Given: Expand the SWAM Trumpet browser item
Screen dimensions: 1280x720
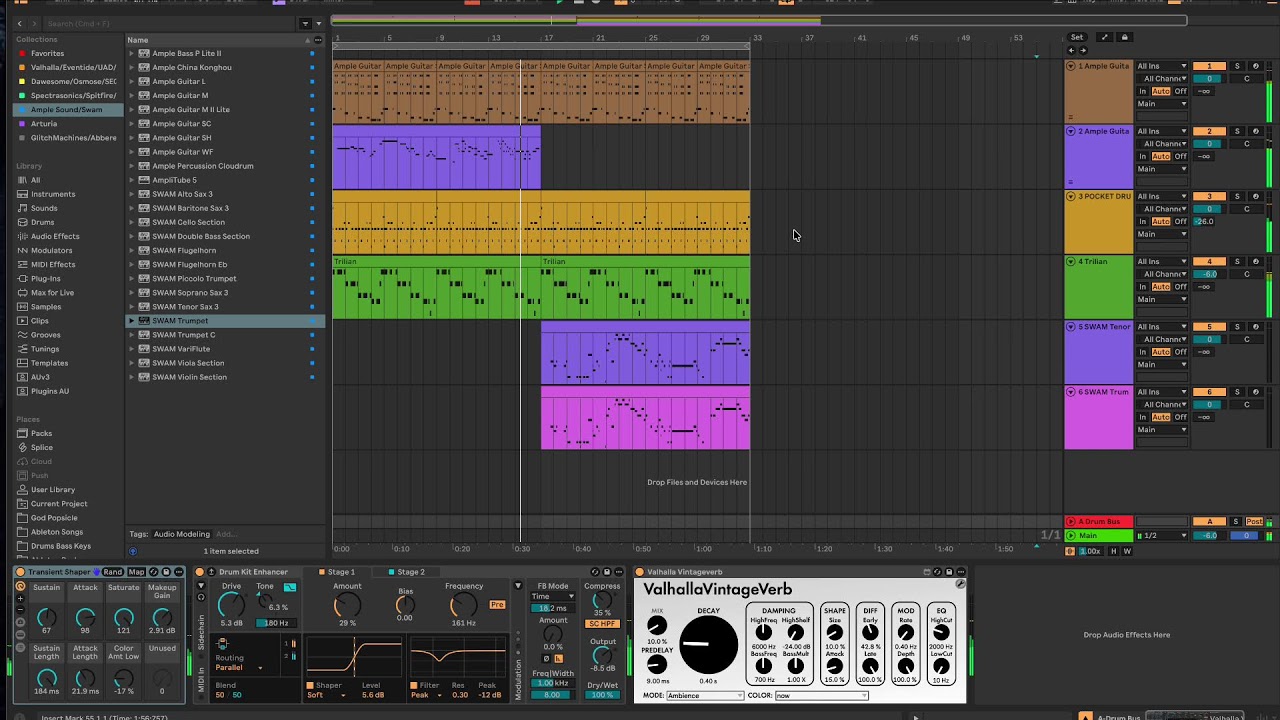Looking at the screenshot, I should coord(131,320).
